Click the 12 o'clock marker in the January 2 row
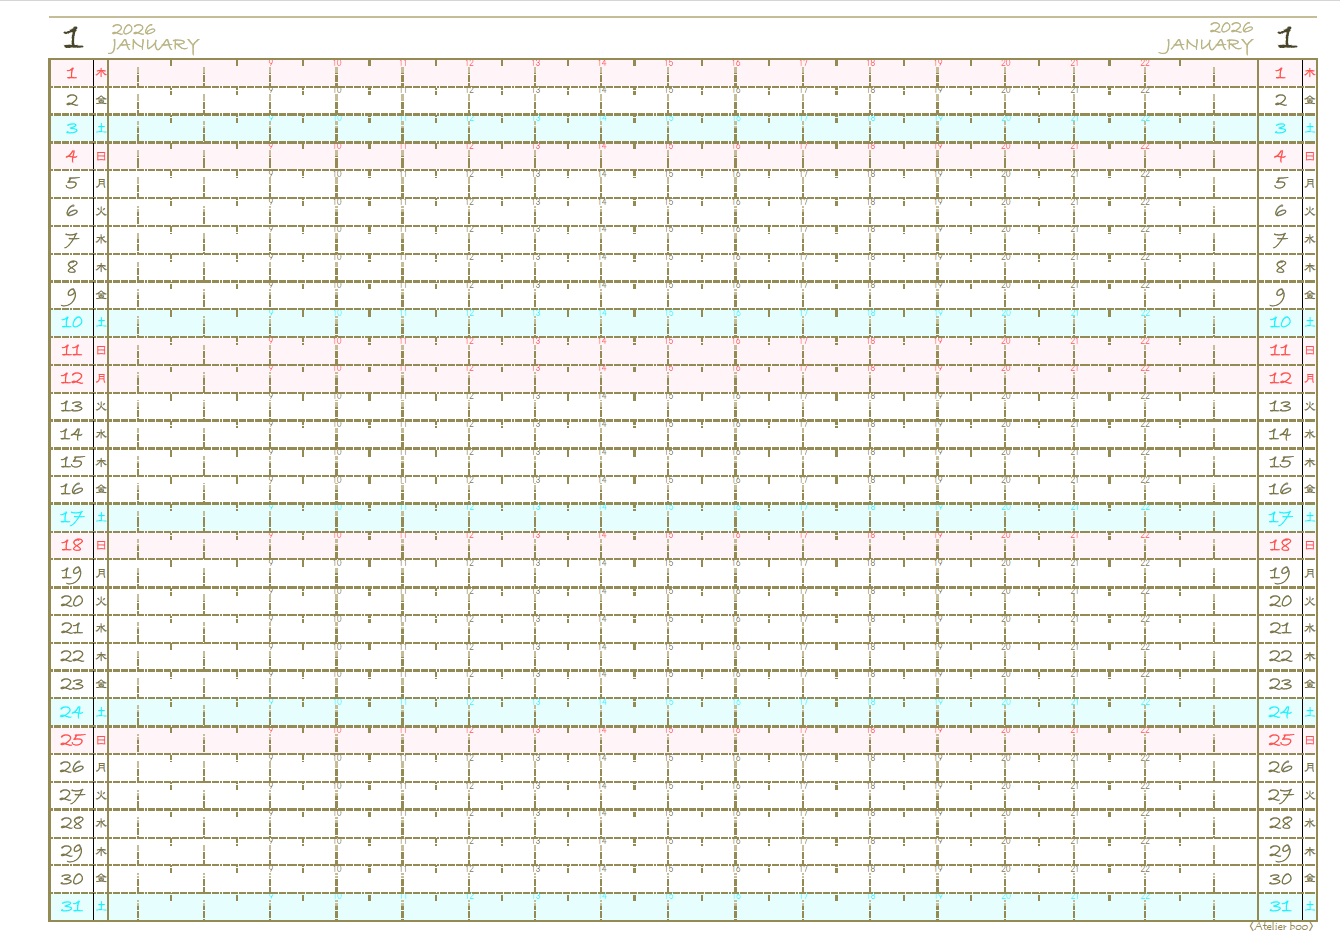 (x=470, y=91)
